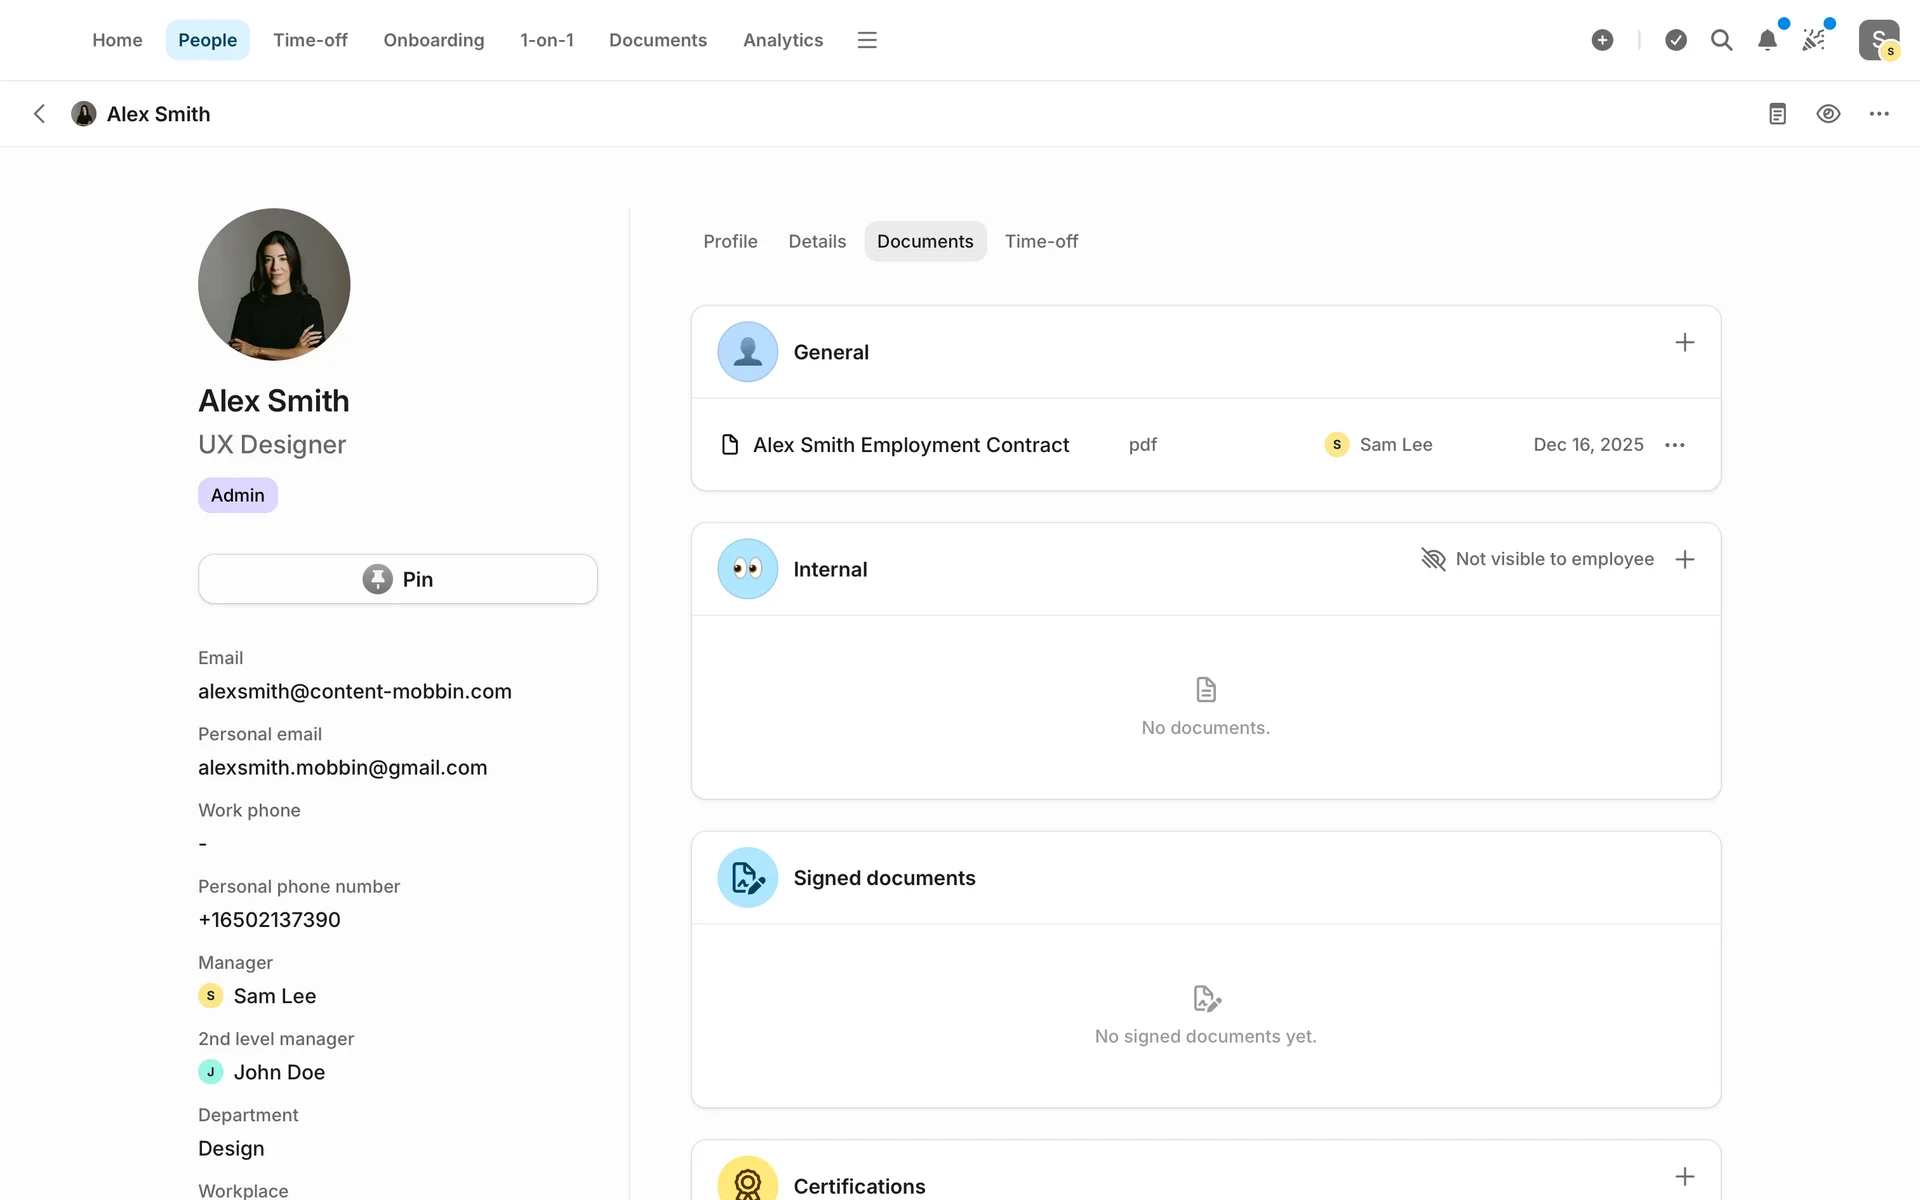Open the notes page icon near eye

[x=1777, y=114]
